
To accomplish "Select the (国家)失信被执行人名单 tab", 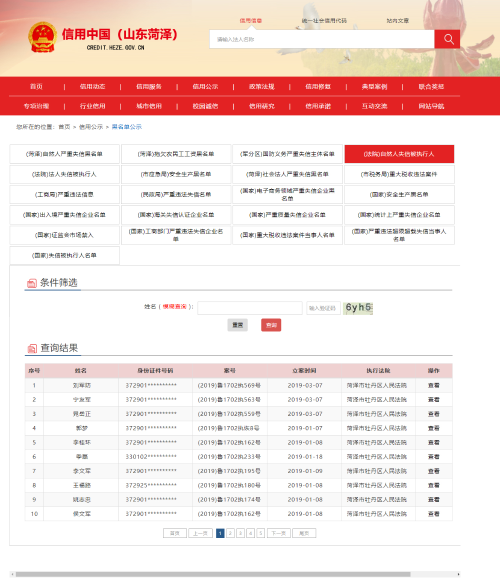I will [x=64, y=256].
